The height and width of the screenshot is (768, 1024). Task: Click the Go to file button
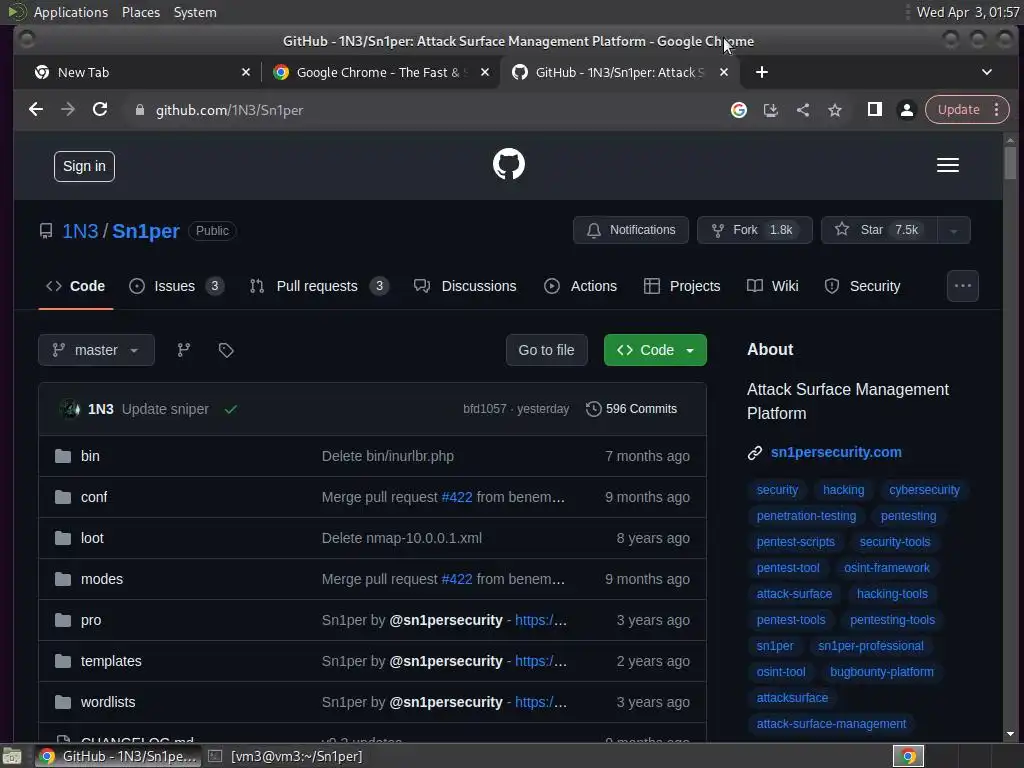click(547, 350)
